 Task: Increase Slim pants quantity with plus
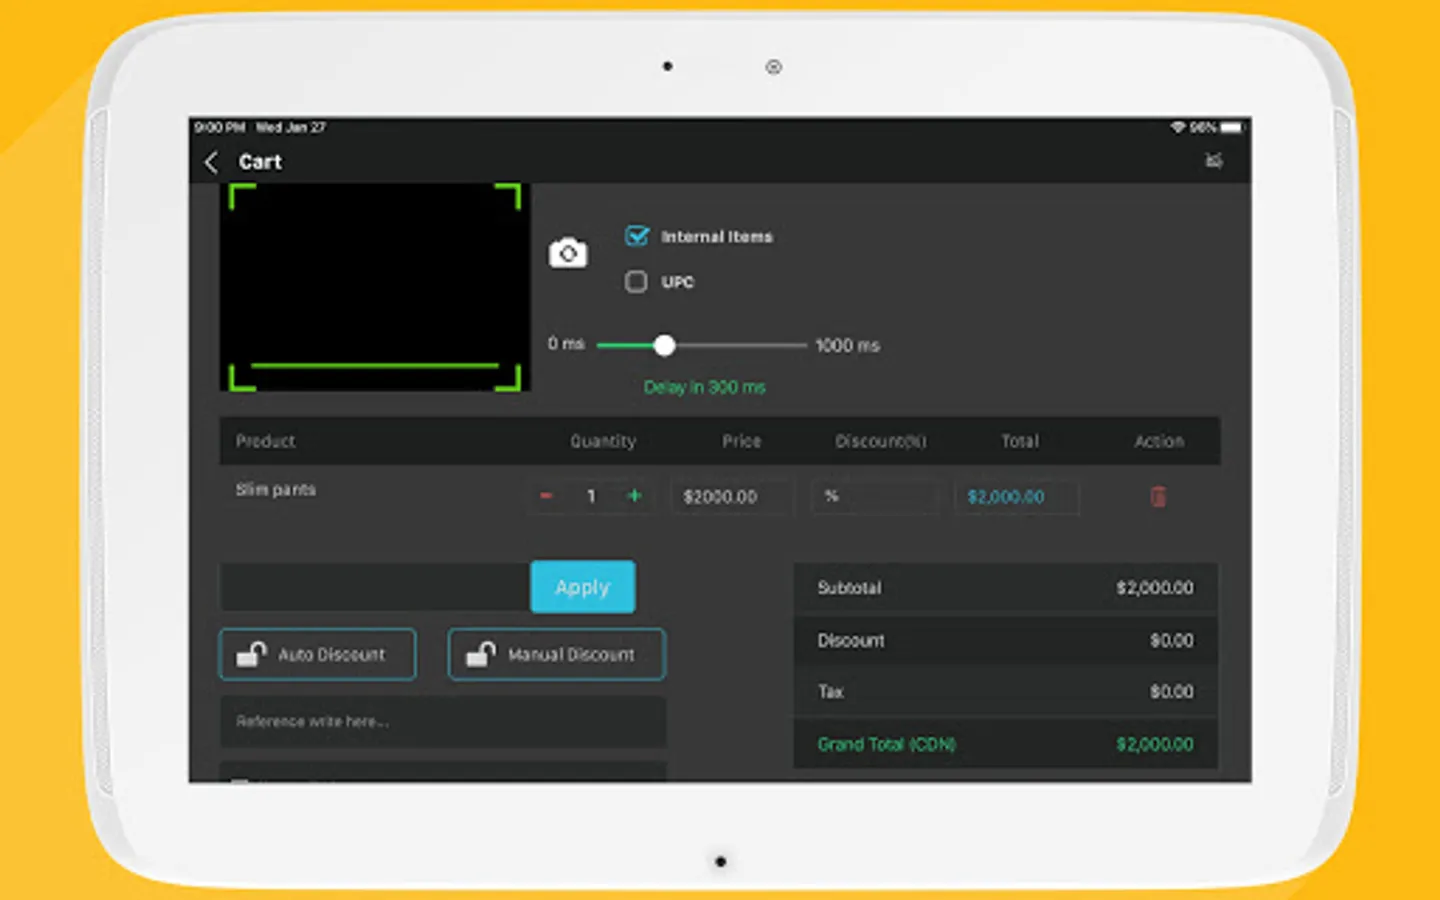tap(634, 496)
